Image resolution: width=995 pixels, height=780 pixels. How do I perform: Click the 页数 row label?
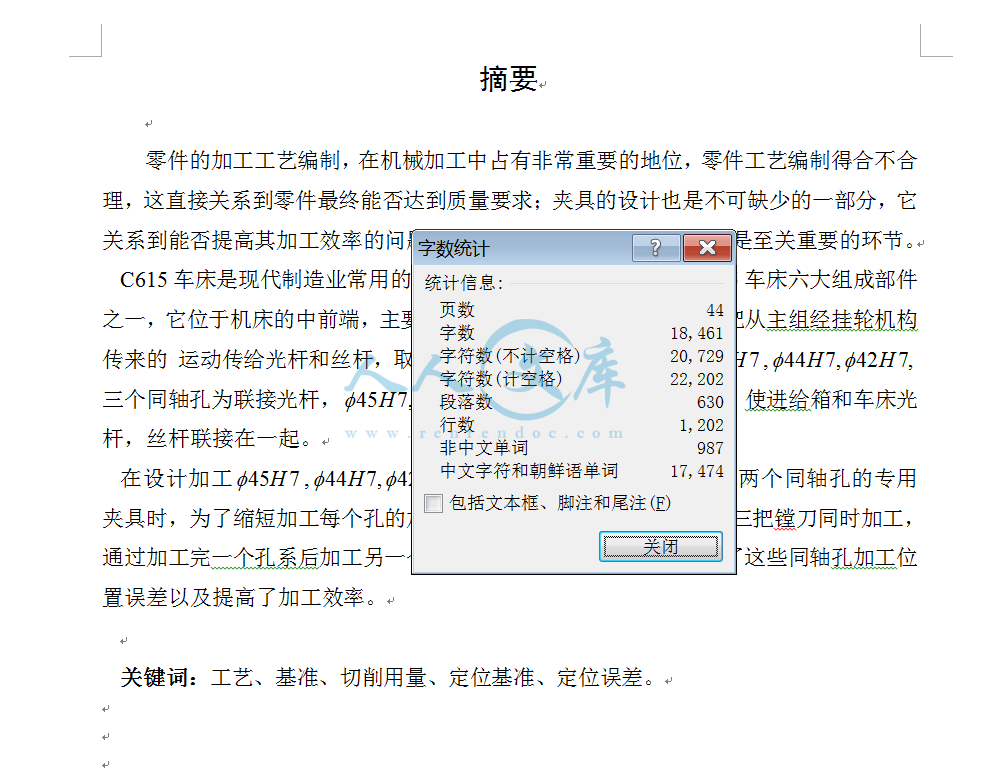point(457,310)
